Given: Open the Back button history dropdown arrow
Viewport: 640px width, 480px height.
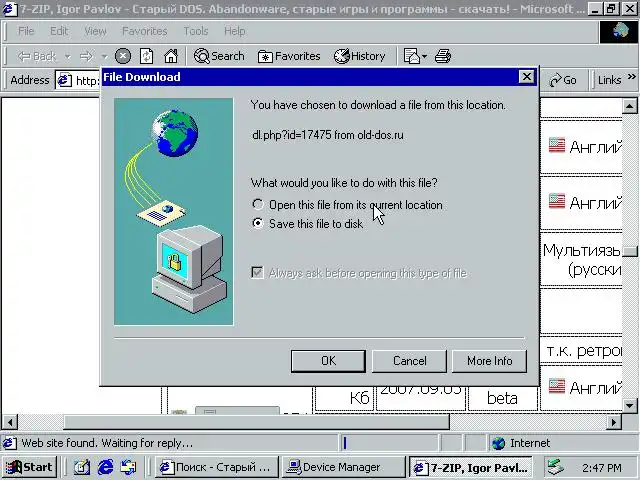Looking at the screenshot, I should coord(68,56).
